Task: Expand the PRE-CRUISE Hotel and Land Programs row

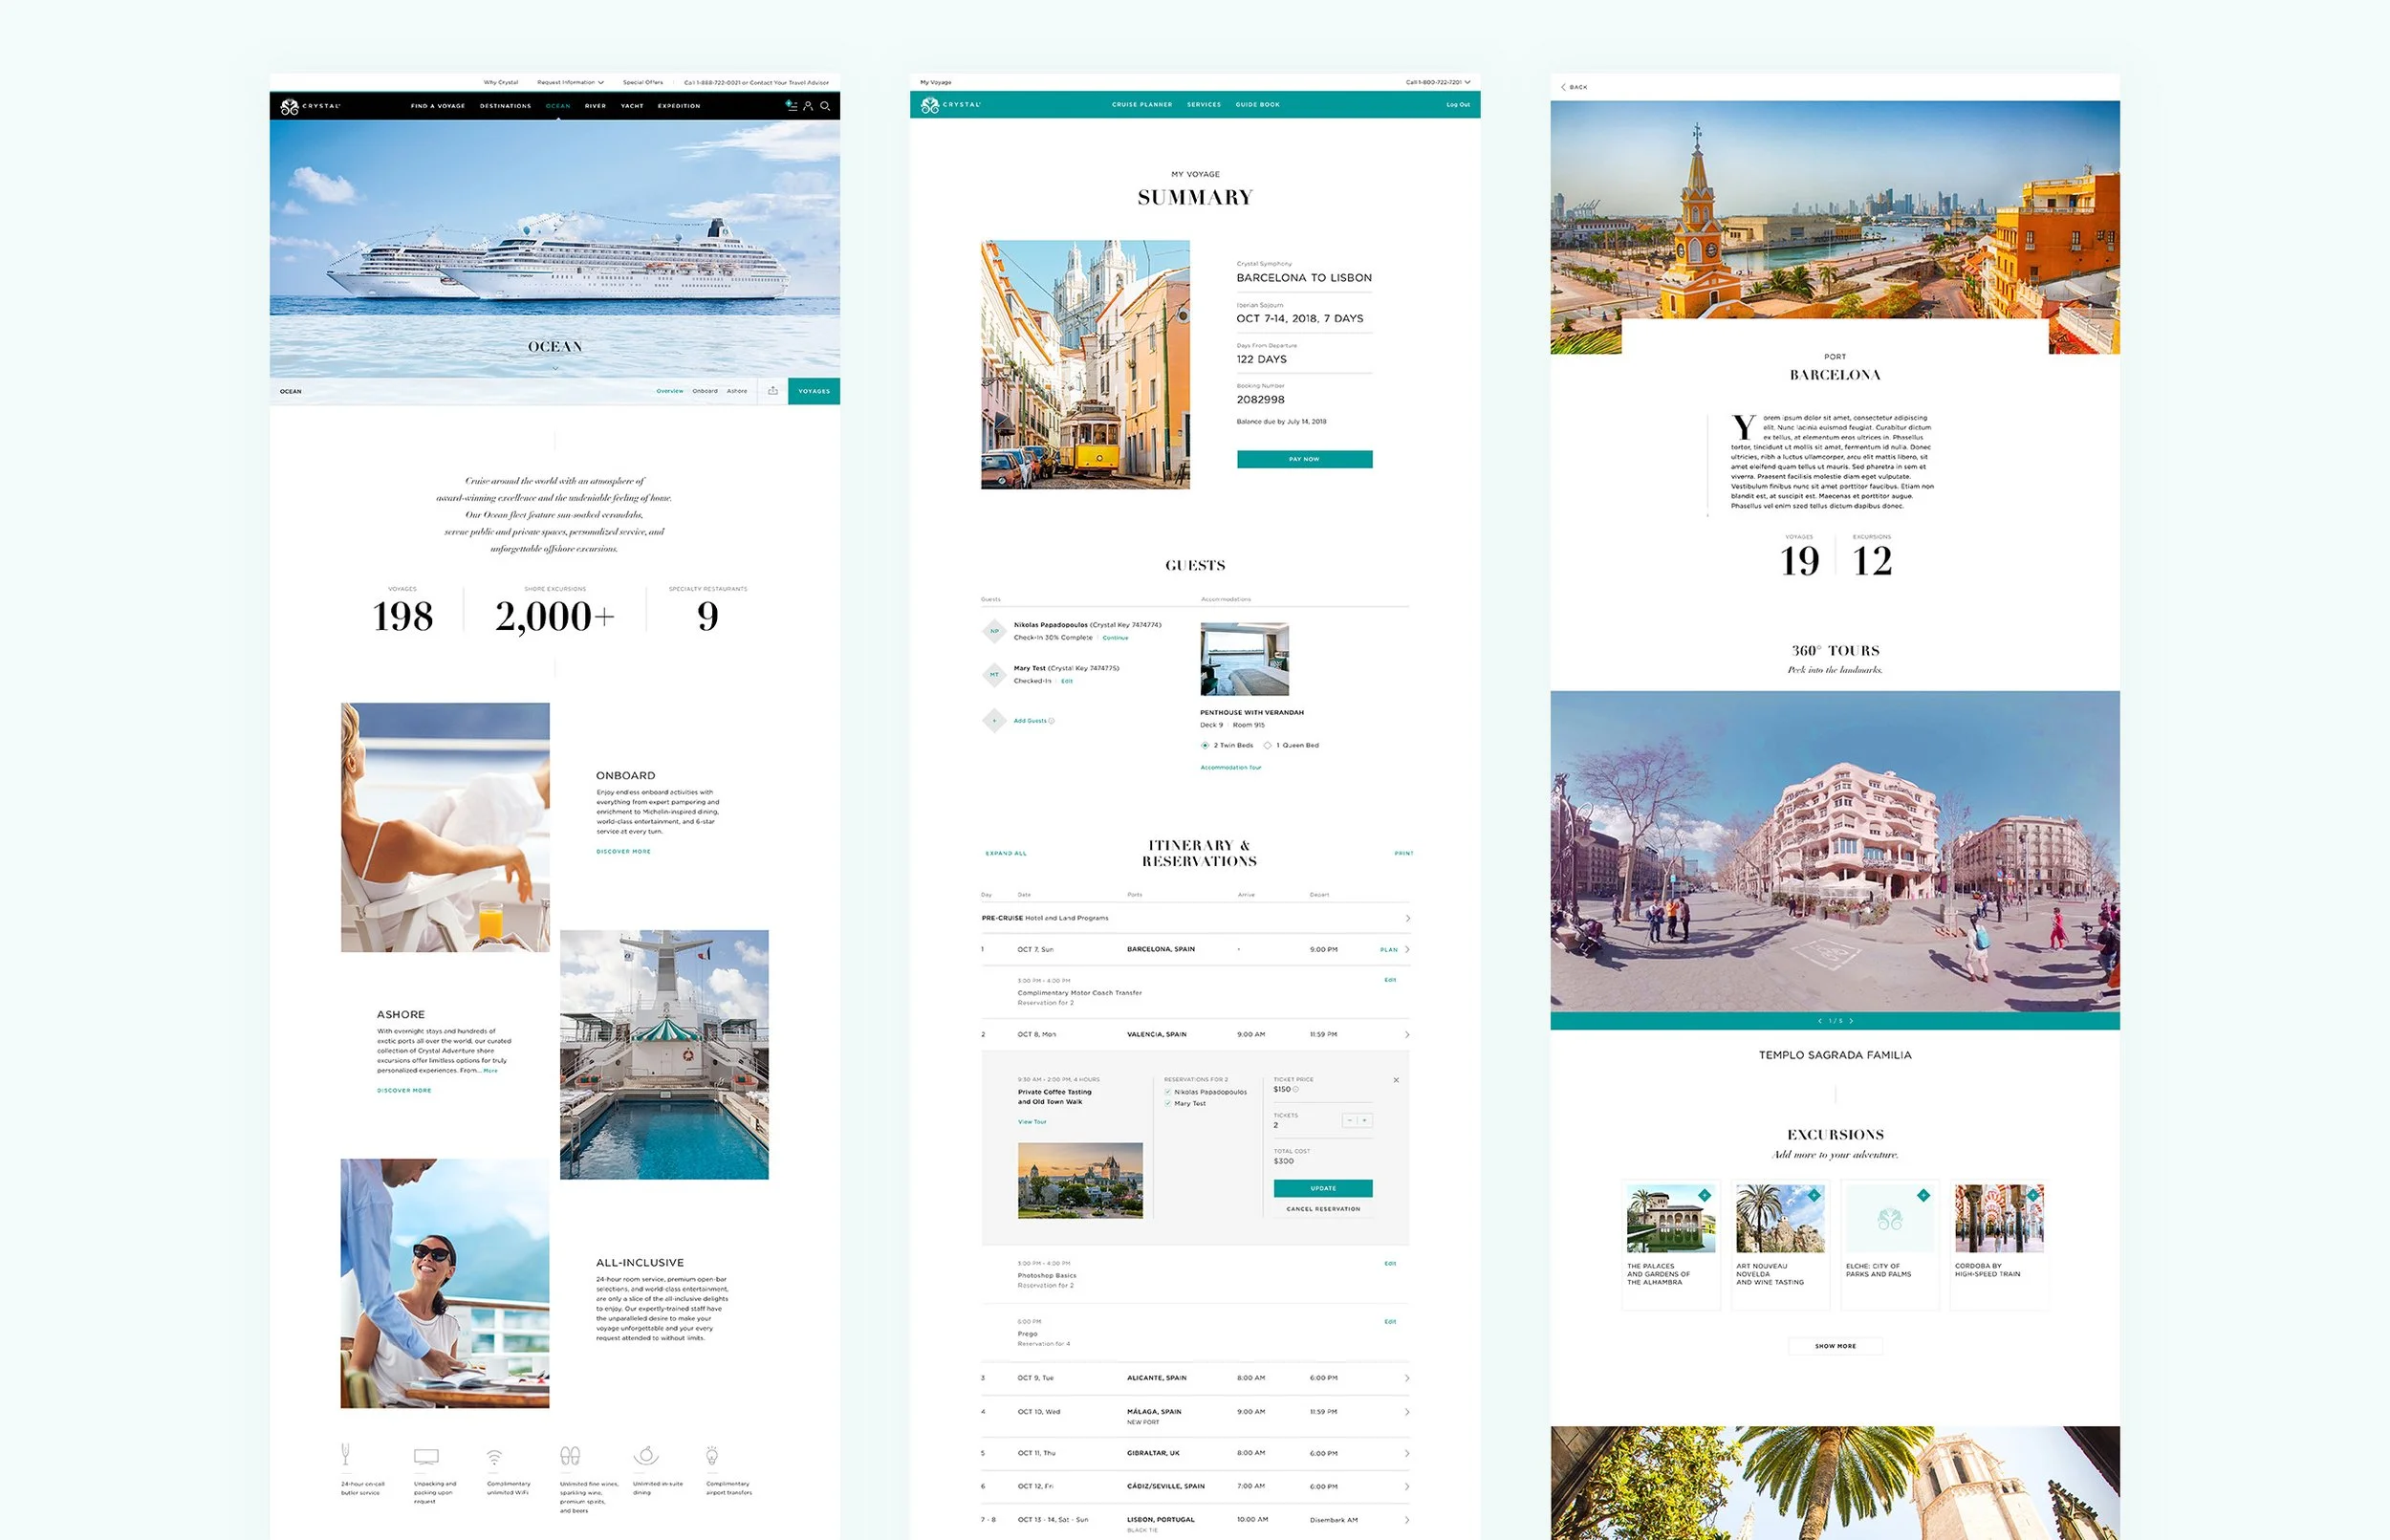Action: [1407, 918]
